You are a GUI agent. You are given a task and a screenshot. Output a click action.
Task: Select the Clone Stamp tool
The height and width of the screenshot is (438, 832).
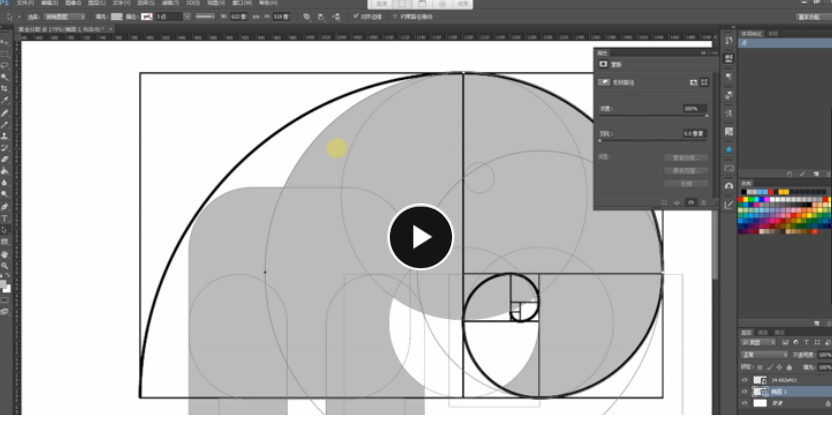(5, 136)
